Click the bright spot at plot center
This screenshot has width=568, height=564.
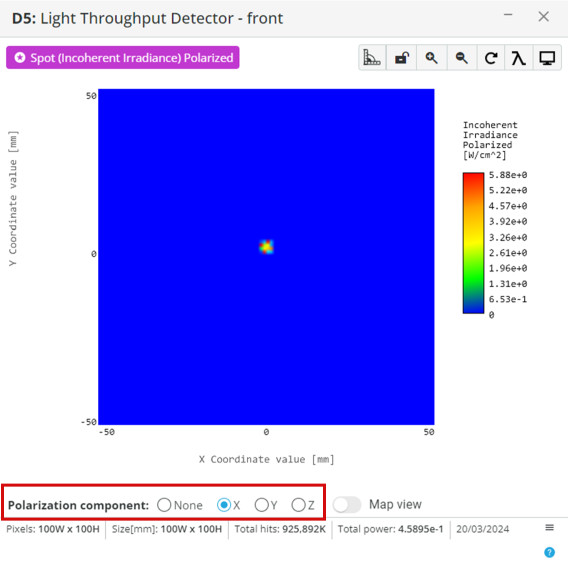(x=266, y=247)
